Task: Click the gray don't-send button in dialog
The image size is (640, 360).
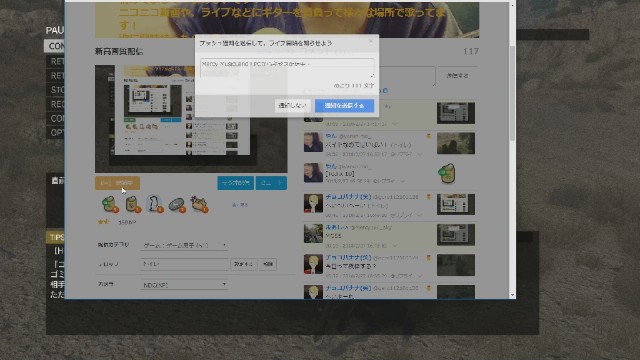Action: click(292, 105)
